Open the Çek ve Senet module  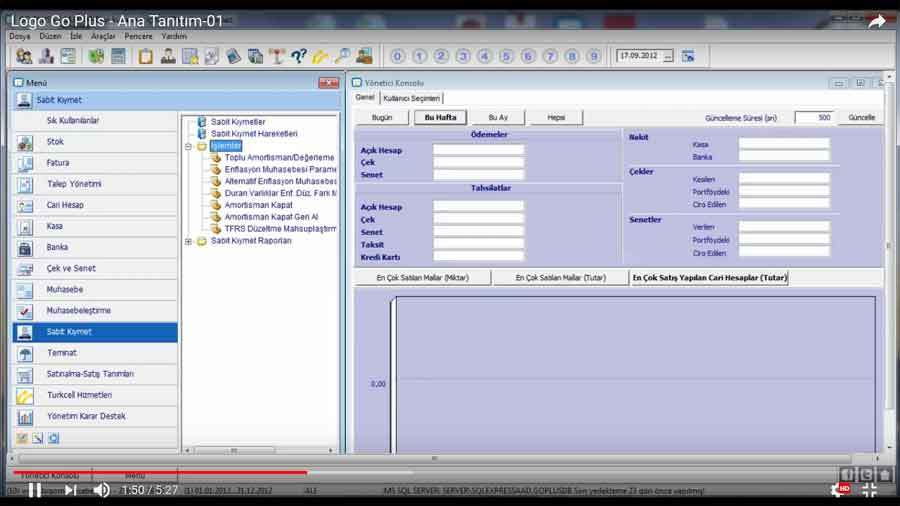[95, 269]
